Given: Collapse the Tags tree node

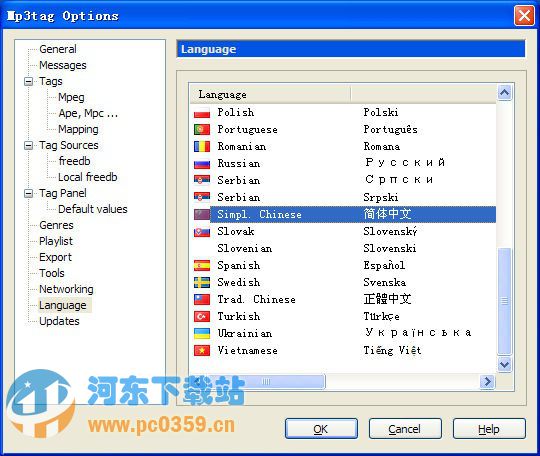Looking at the screenshot, I should (29, 82).
